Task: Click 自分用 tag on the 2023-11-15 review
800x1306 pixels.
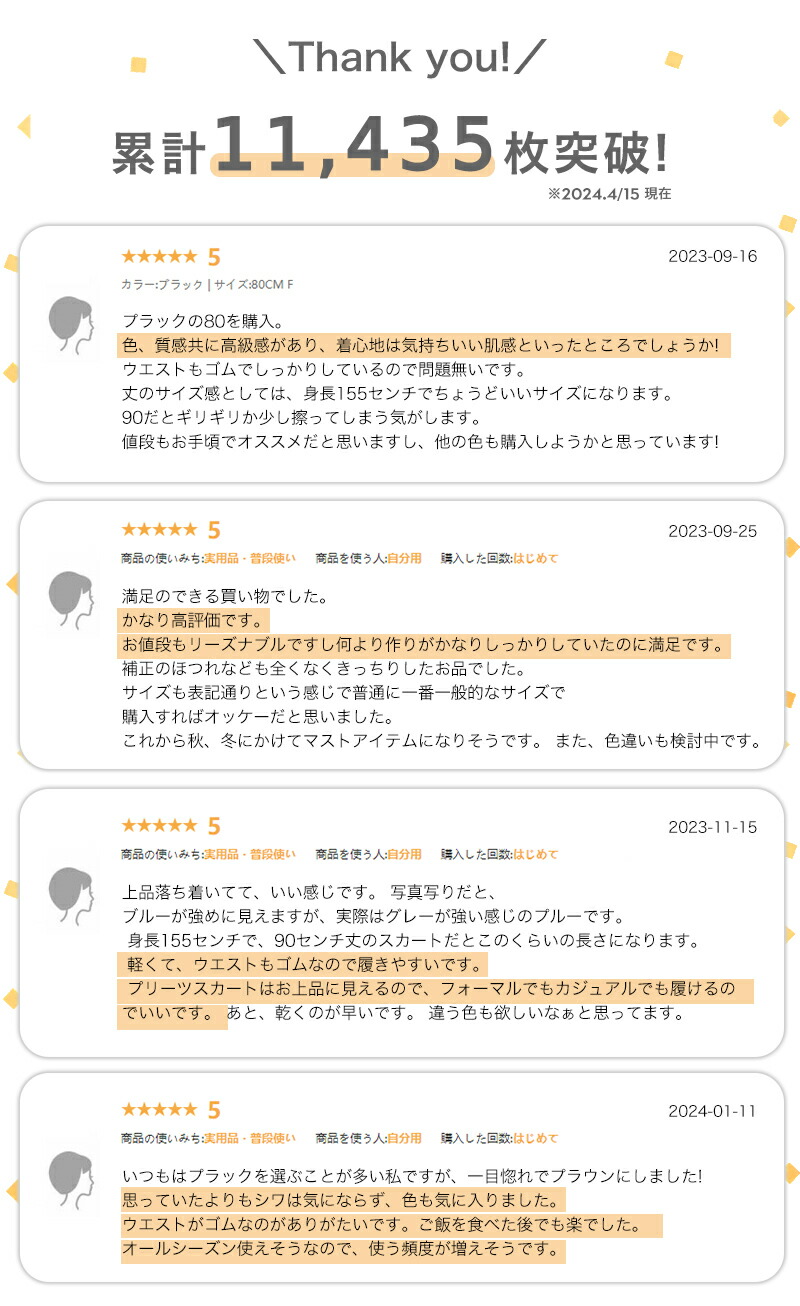Action: [404, 854]
